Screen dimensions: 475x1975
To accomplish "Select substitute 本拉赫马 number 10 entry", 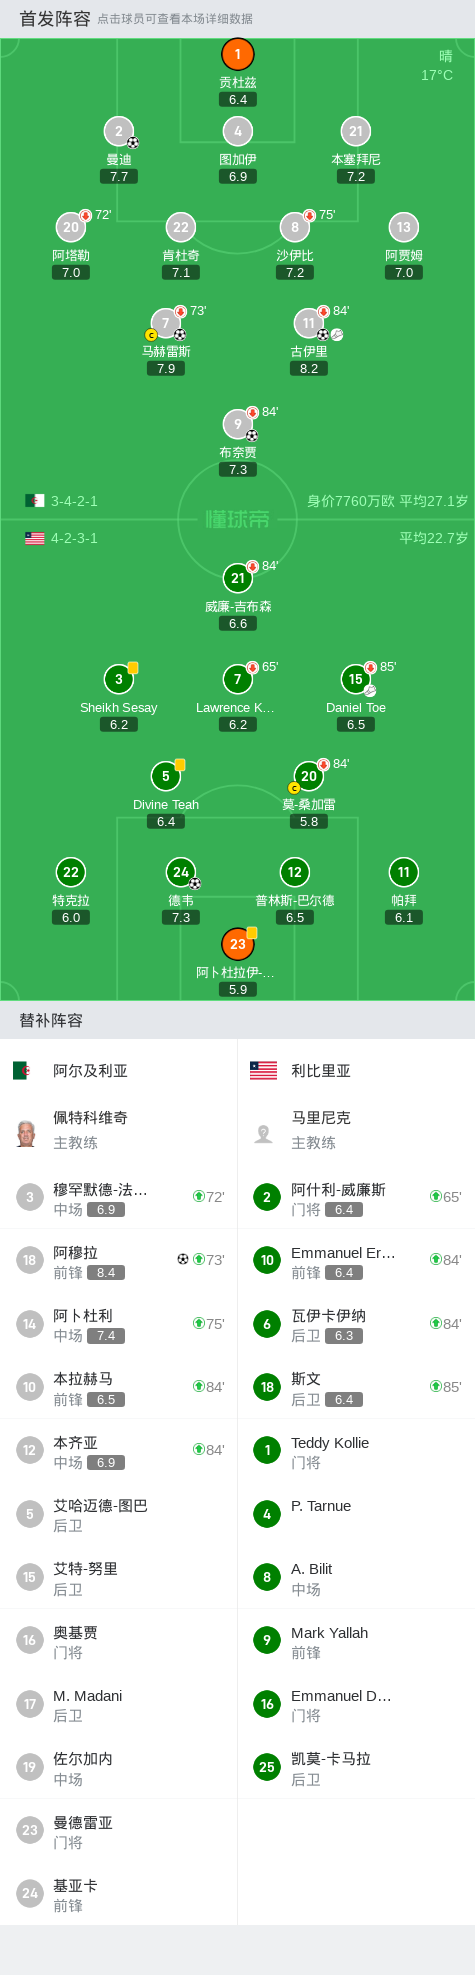I will point(119,1387).
